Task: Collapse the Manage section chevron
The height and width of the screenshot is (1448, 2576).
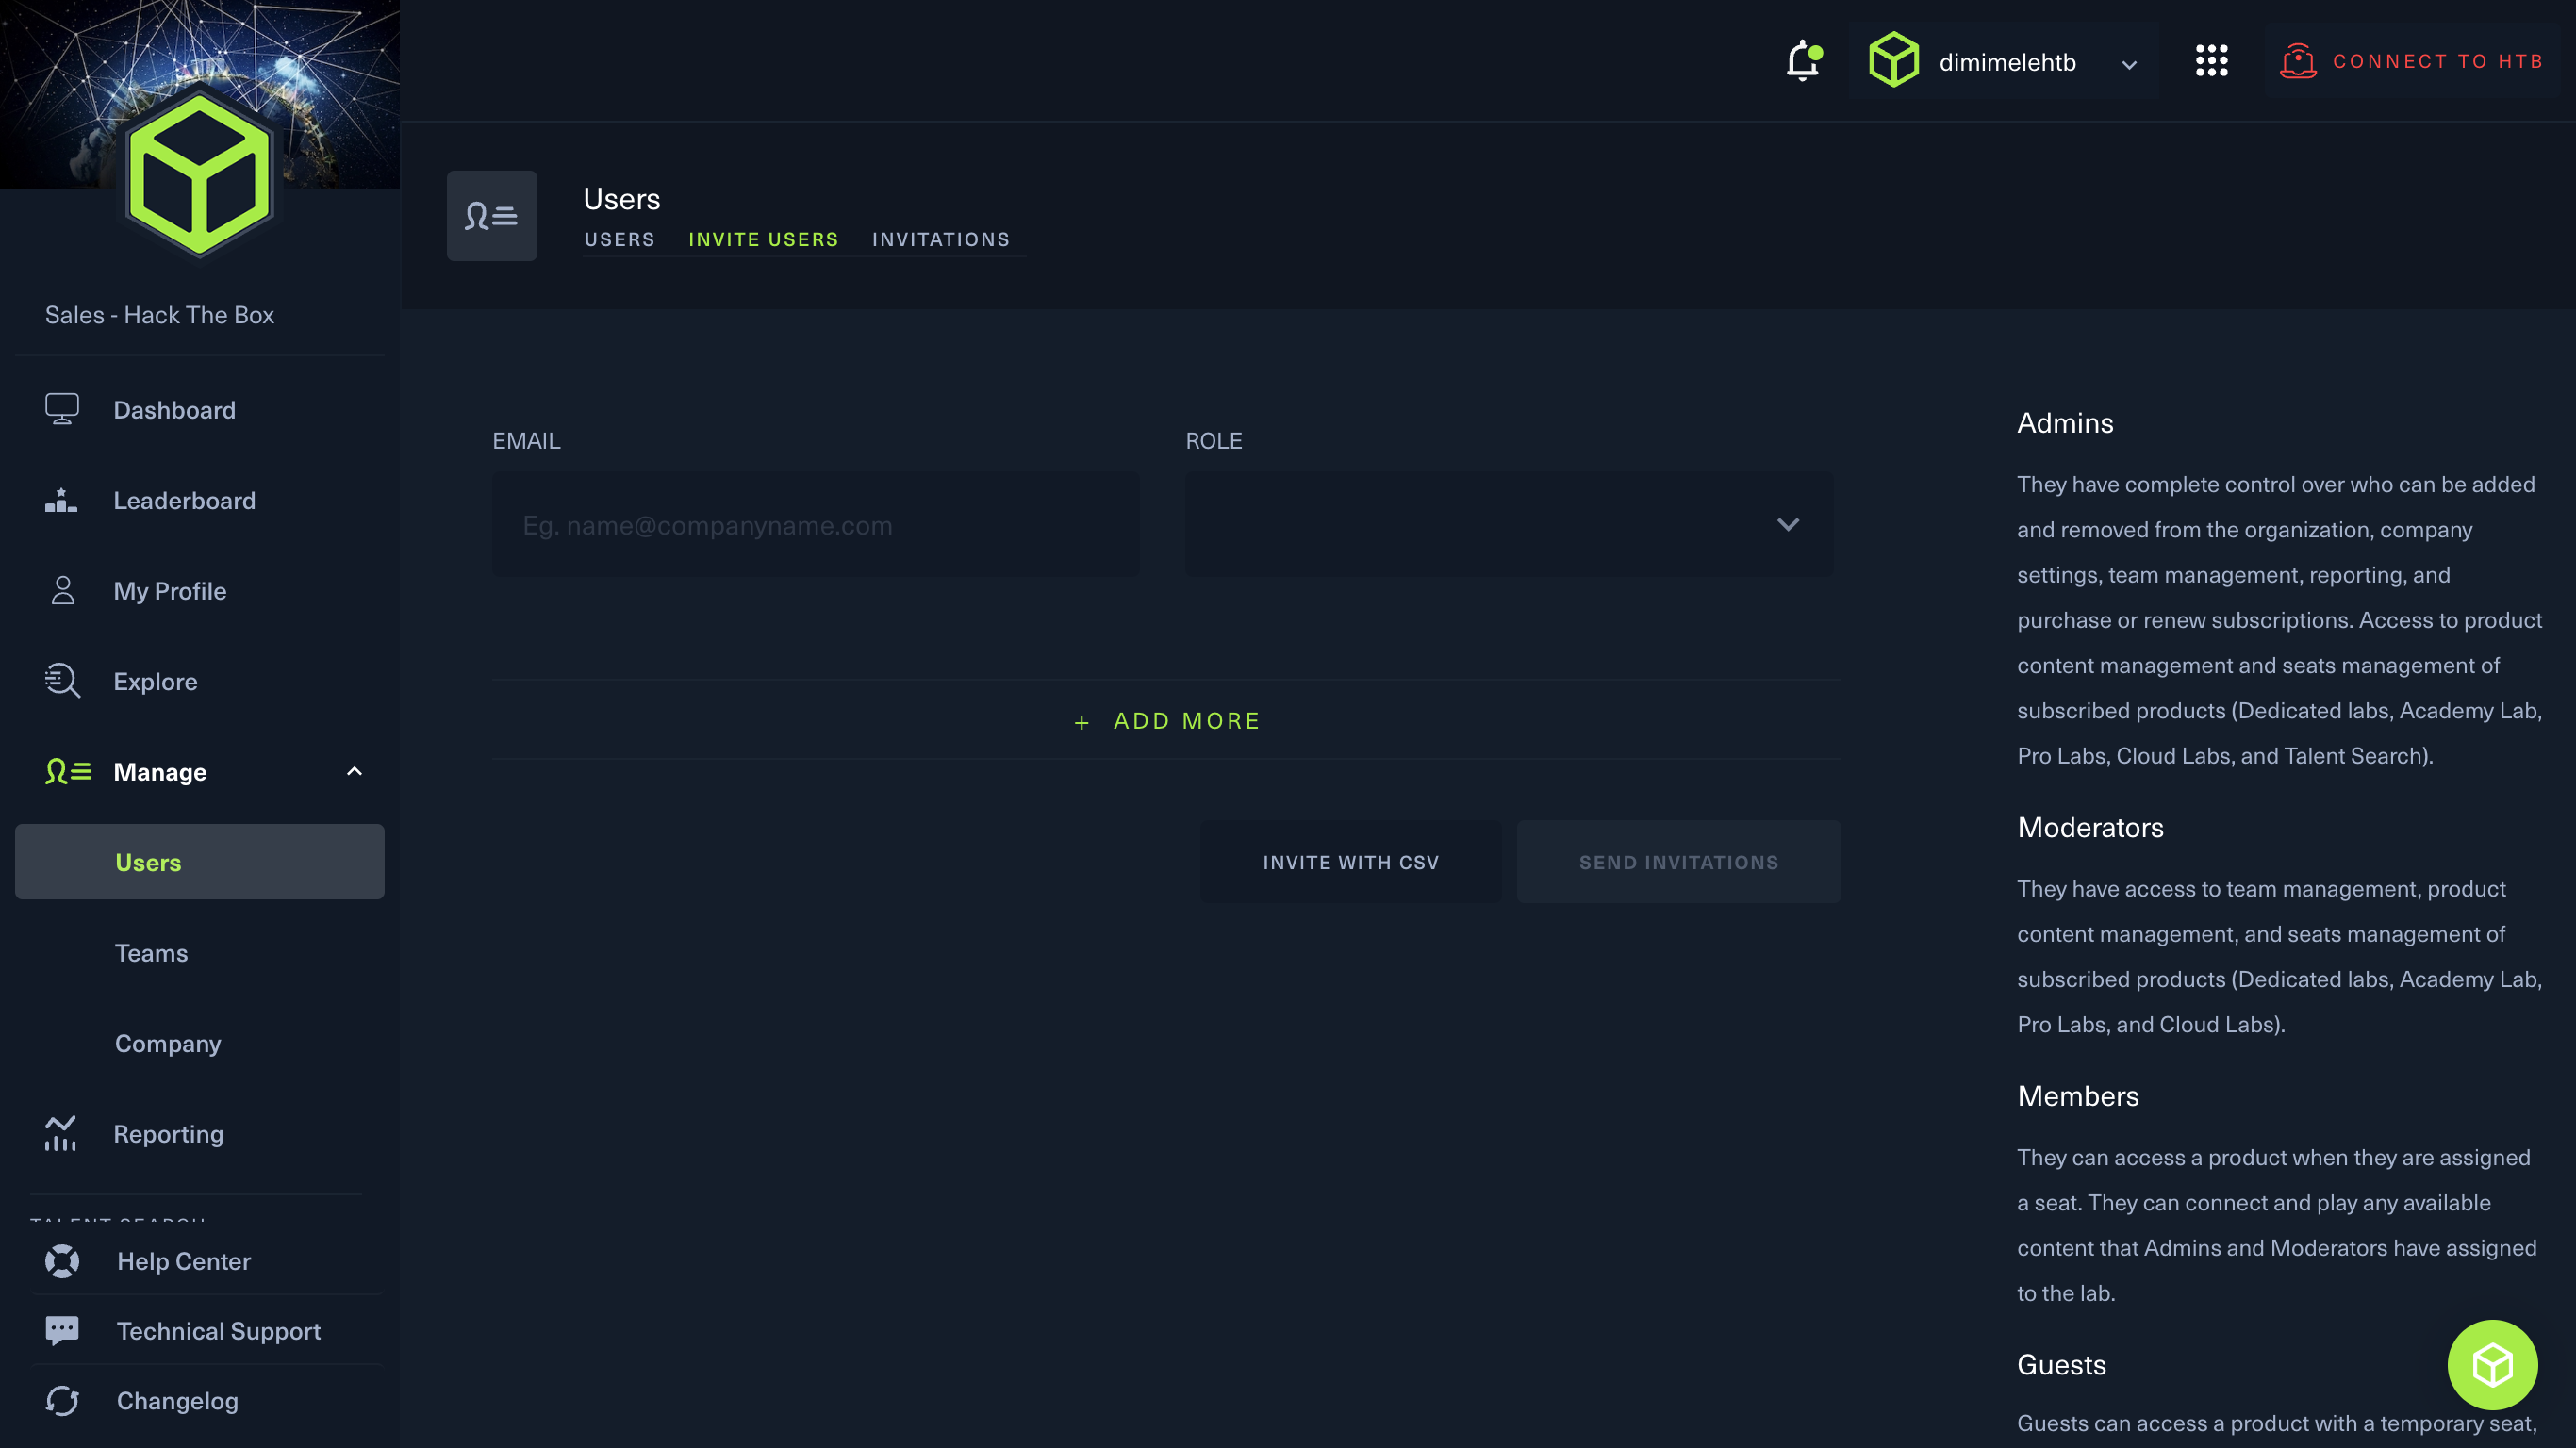Action: [354, 771]
